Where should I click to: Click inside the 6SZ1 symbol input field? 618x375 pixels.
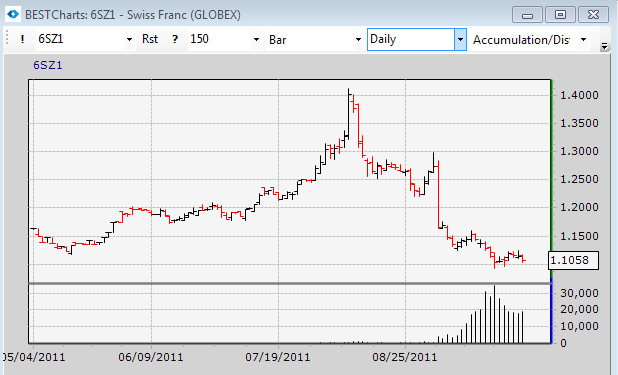point(80,39)
